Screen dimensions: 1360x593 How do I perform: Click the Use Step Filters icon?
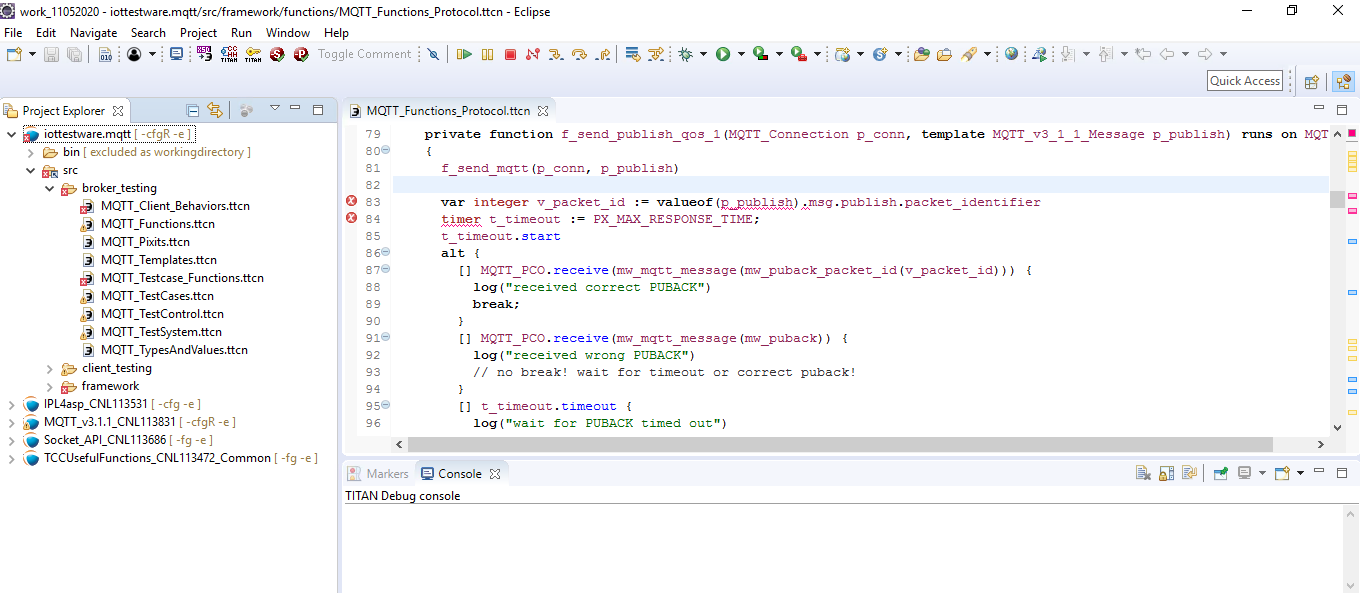point(655,54)
